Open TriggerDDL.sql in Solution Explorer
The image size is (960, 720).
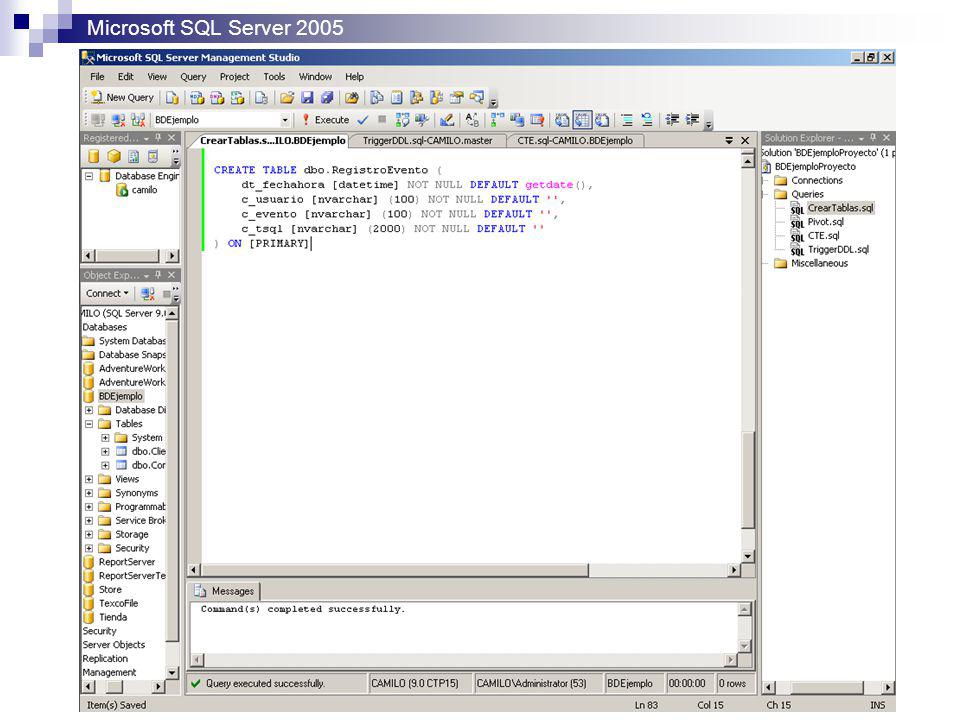coord(838,250)
